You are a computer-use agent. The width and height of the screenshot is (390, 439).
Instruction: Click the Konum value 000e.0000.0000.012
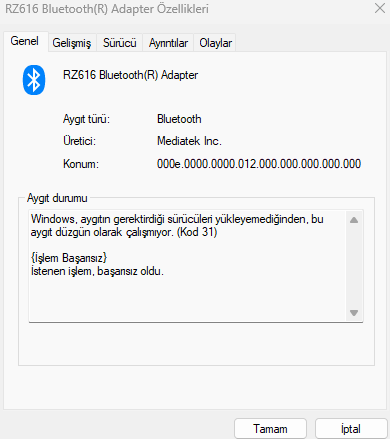[259, 164]
